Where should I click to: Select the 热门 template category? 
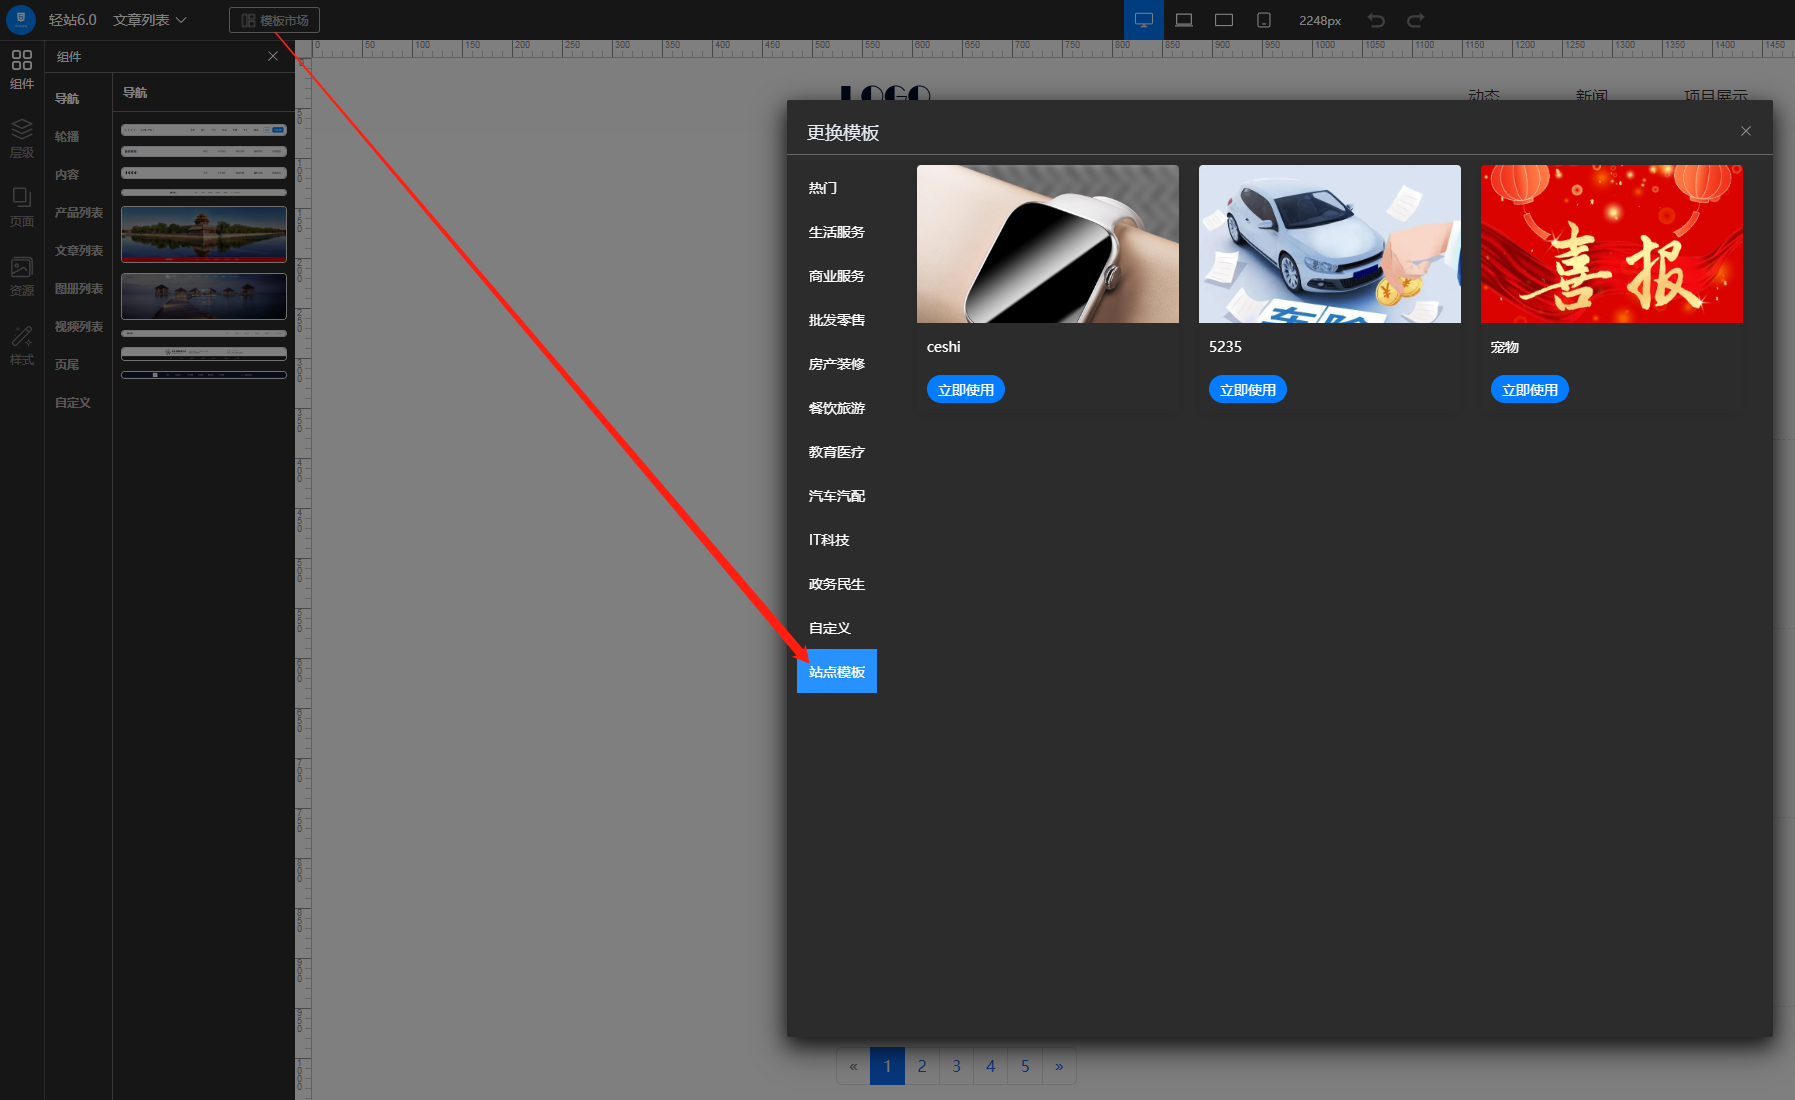(x=823, y=188)
